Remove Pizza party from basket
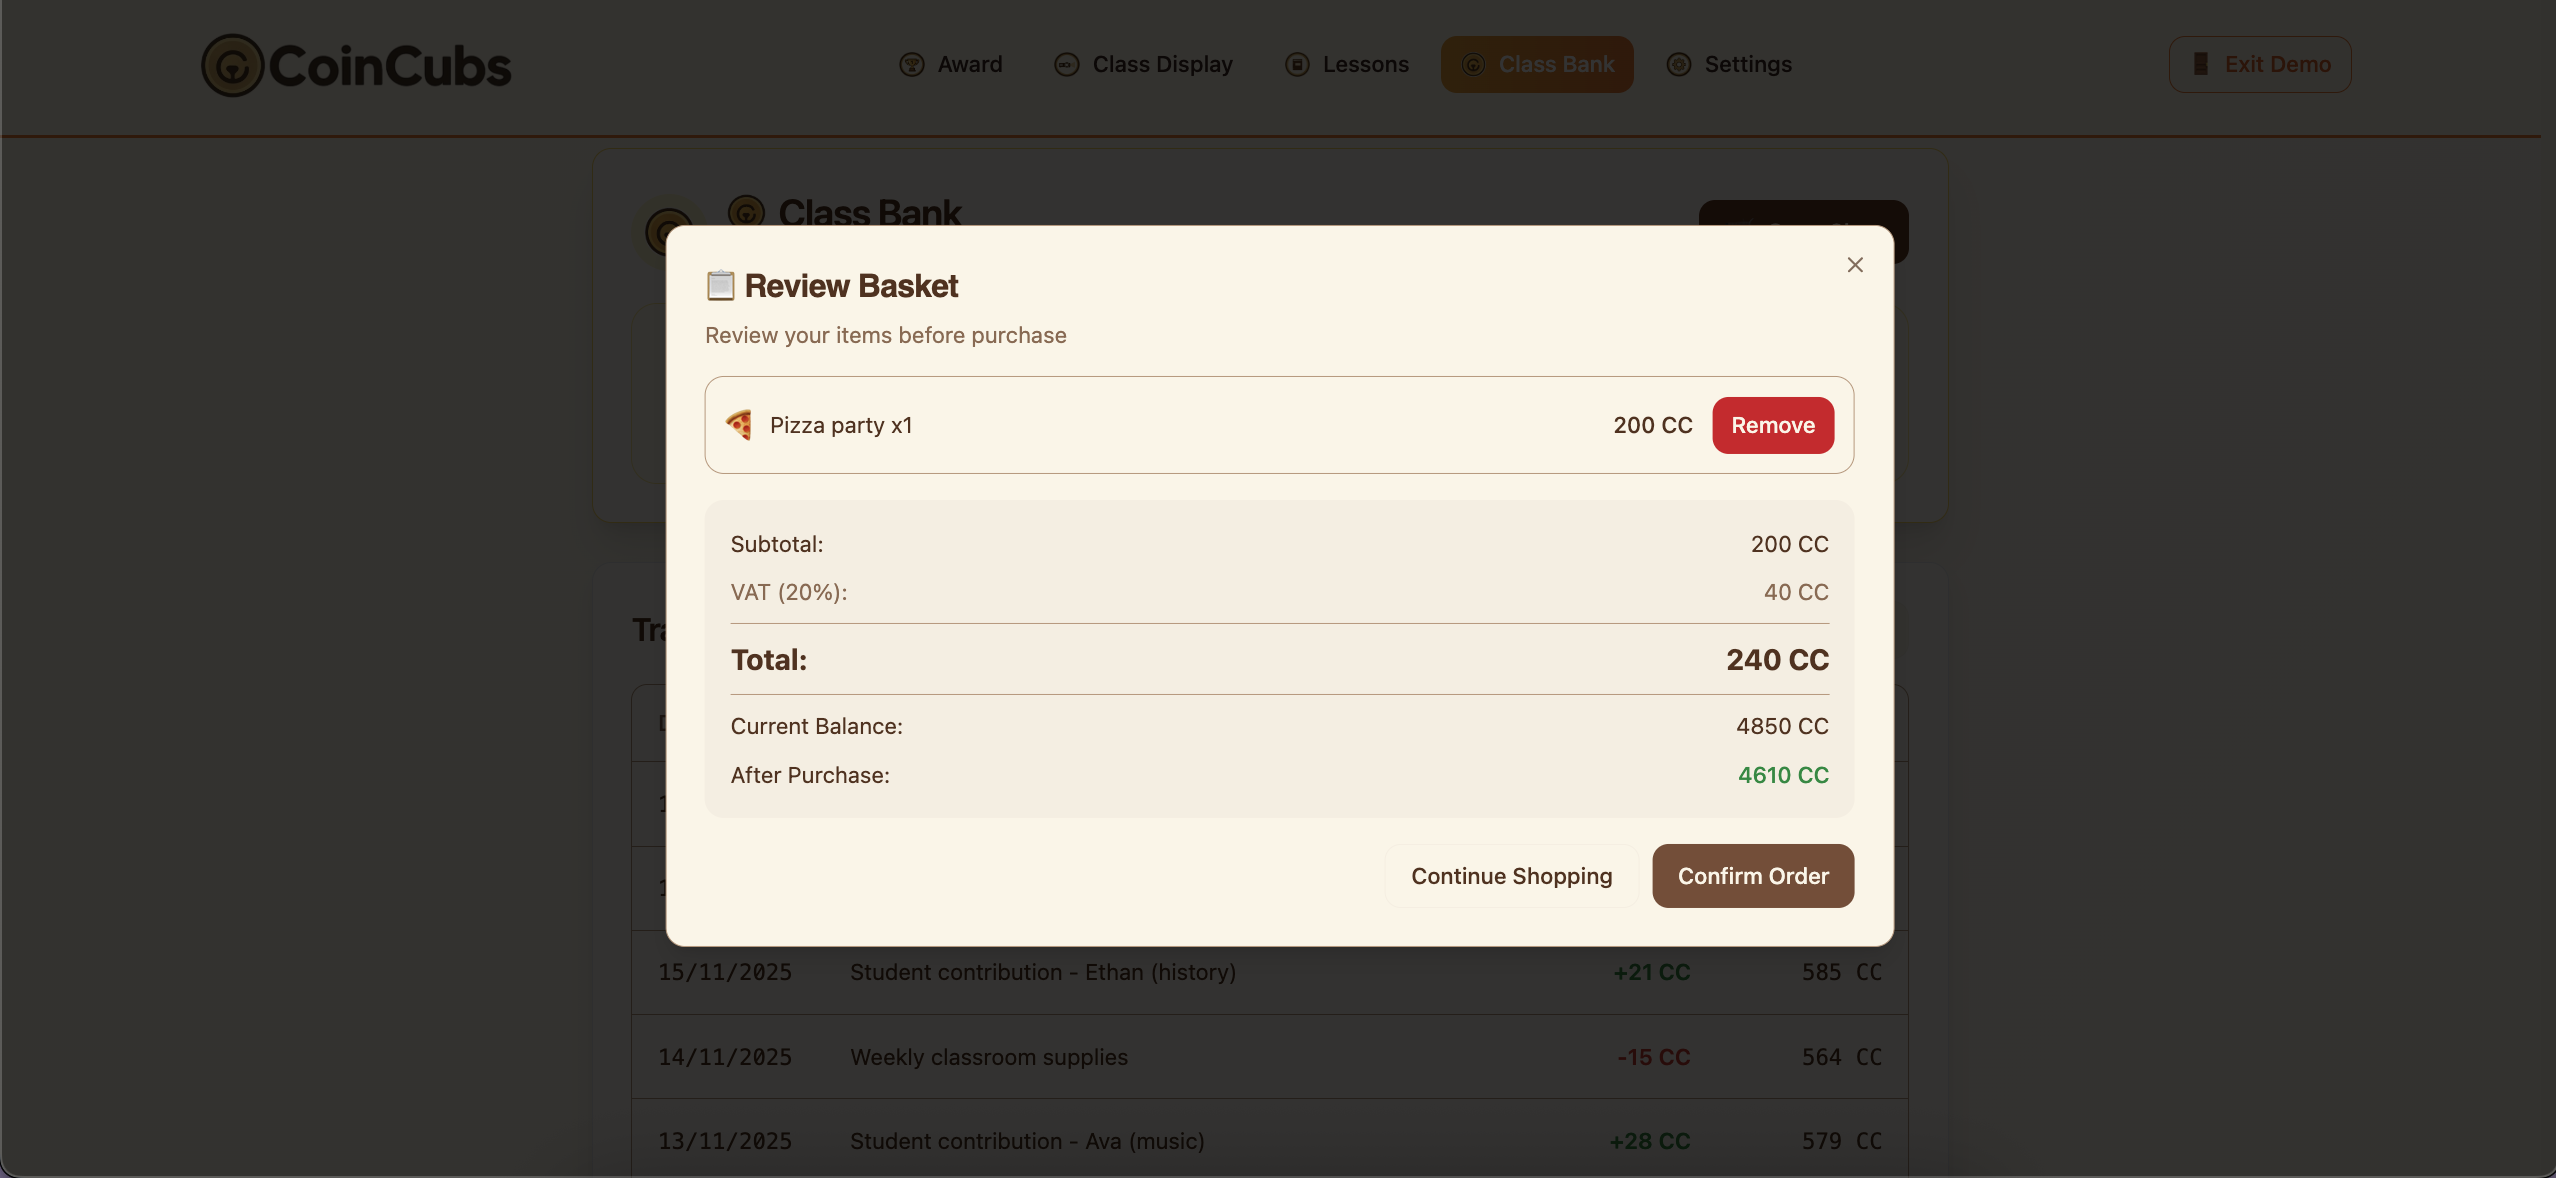 1772,425
